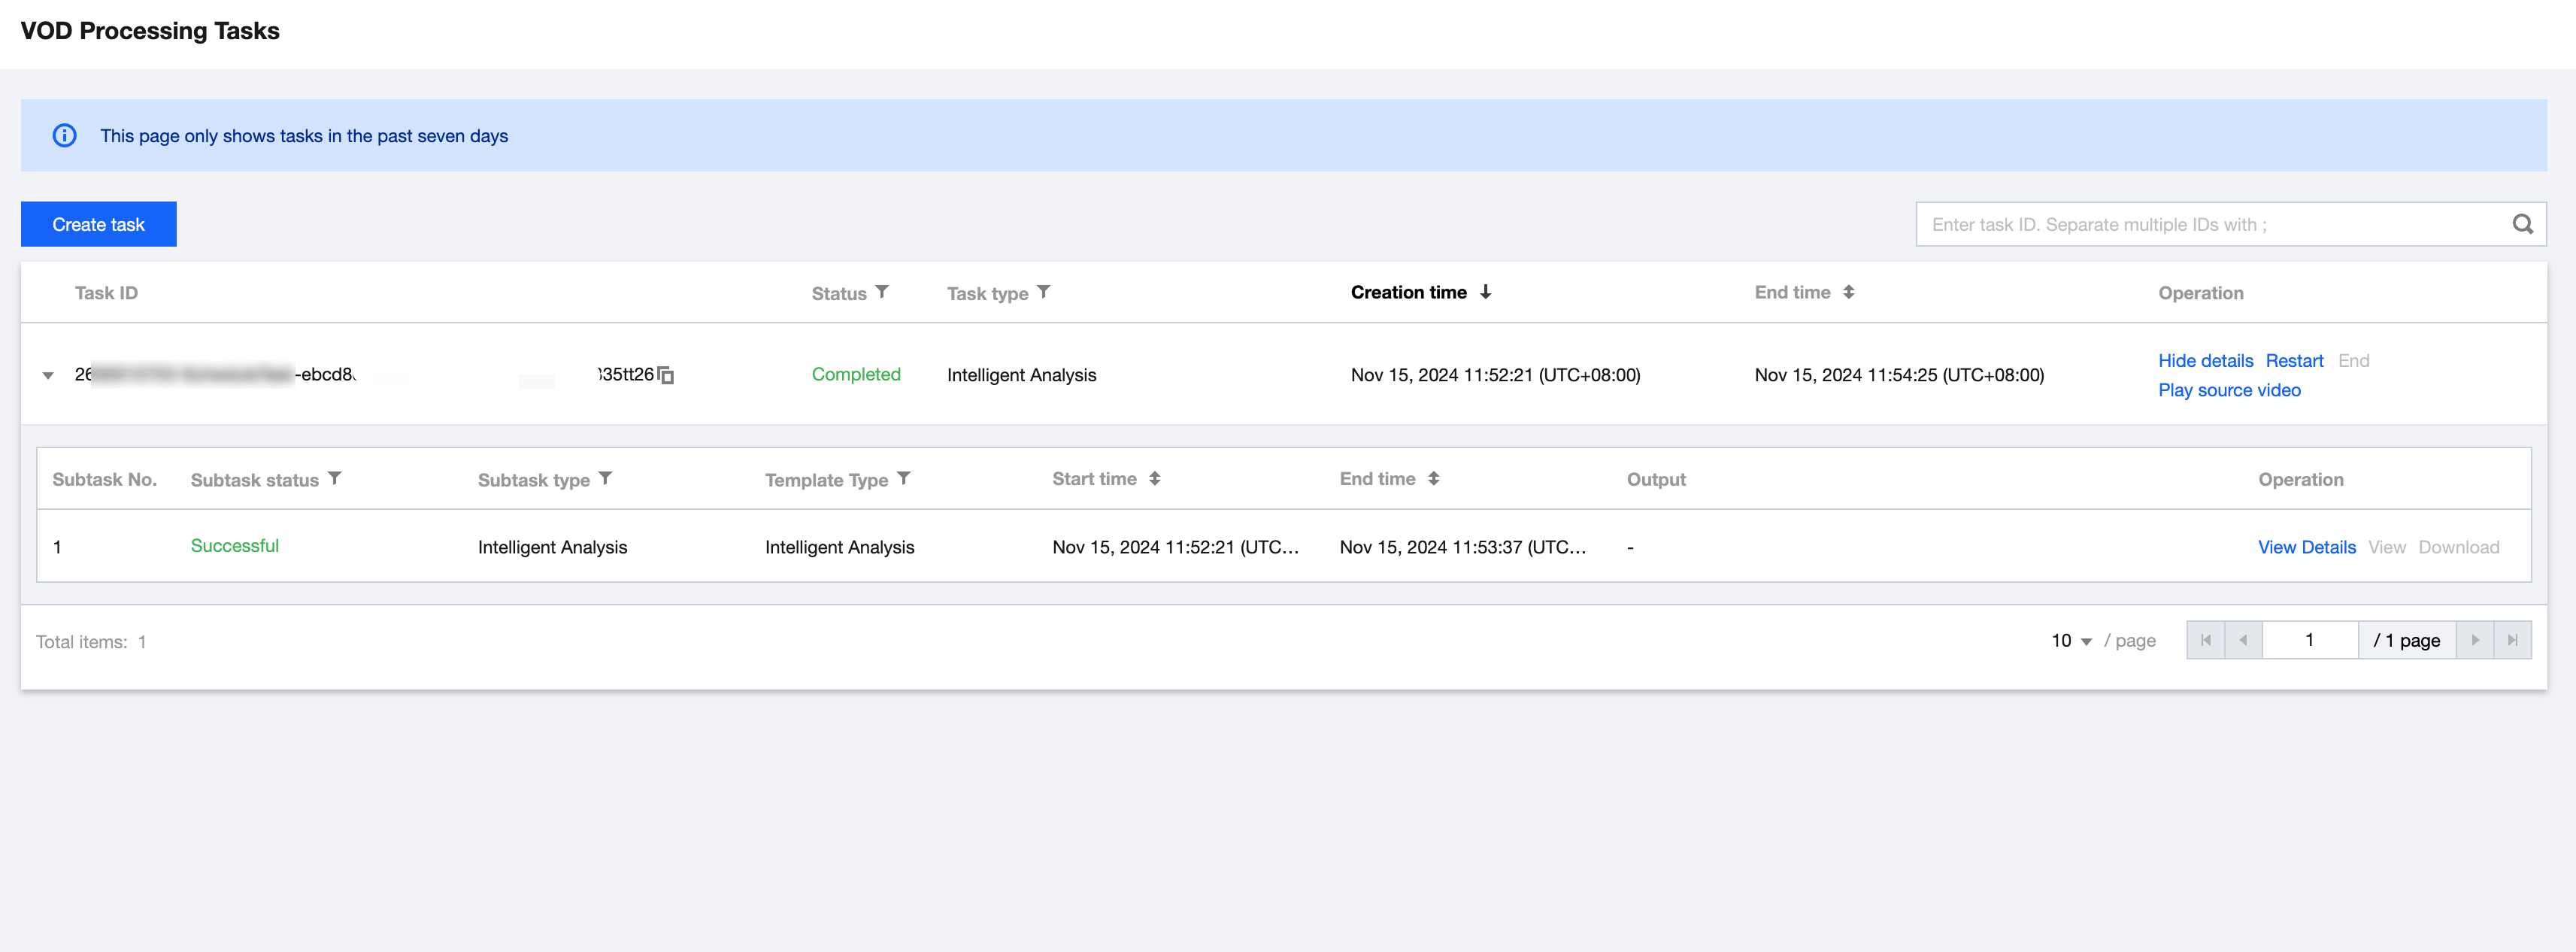
Task: Sort subtasks by End time
Action: pyautogui.click(x=1433, y=479)
